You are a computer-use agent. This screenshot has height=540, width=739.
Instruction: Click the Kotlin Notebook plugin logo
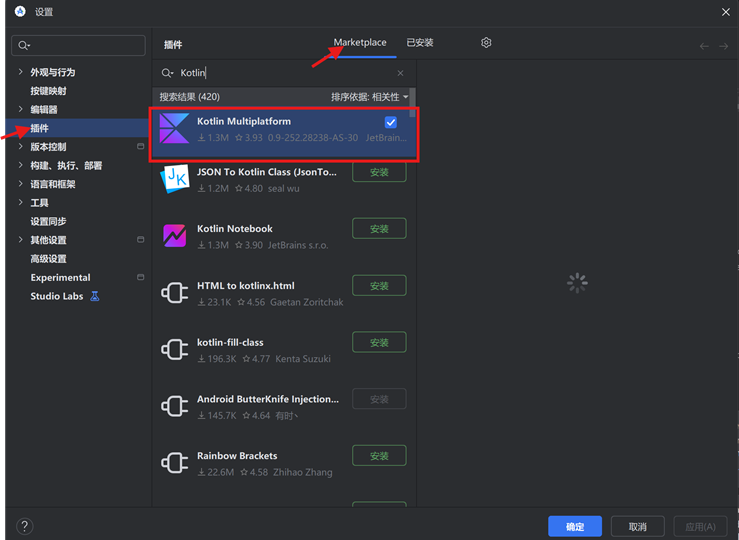(x=174, y=236)
